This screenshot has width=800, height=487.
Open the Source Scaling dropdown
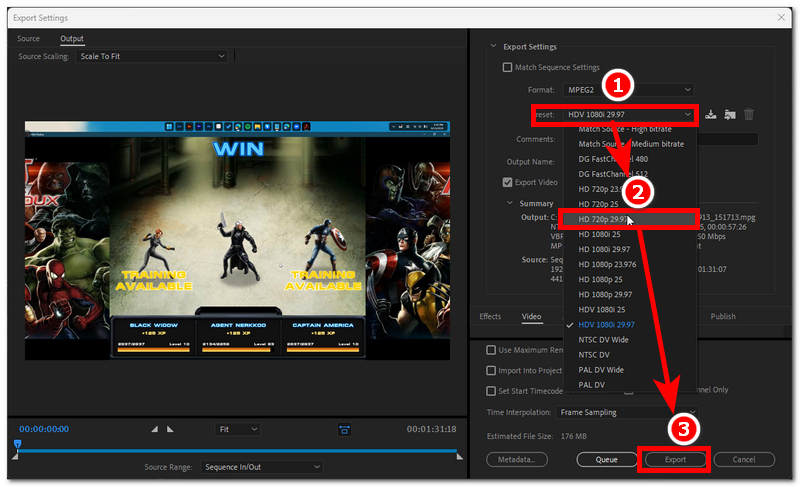[153, 56]
